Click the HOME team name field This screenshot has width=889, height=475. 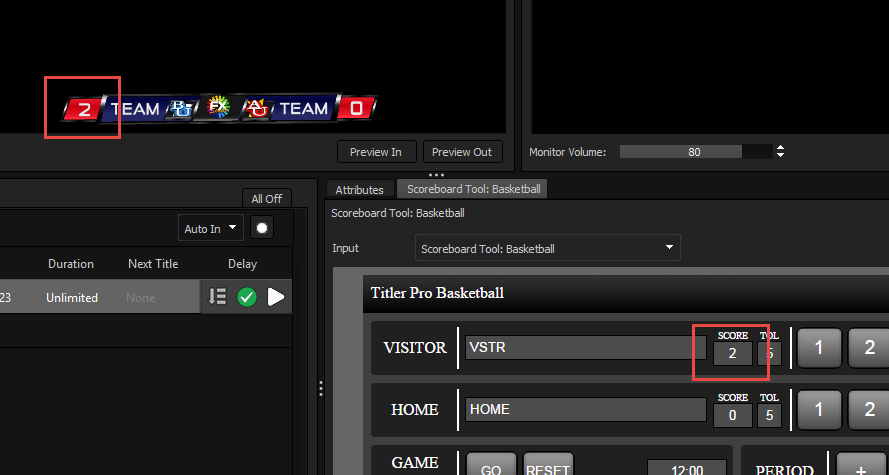[586, 409]
